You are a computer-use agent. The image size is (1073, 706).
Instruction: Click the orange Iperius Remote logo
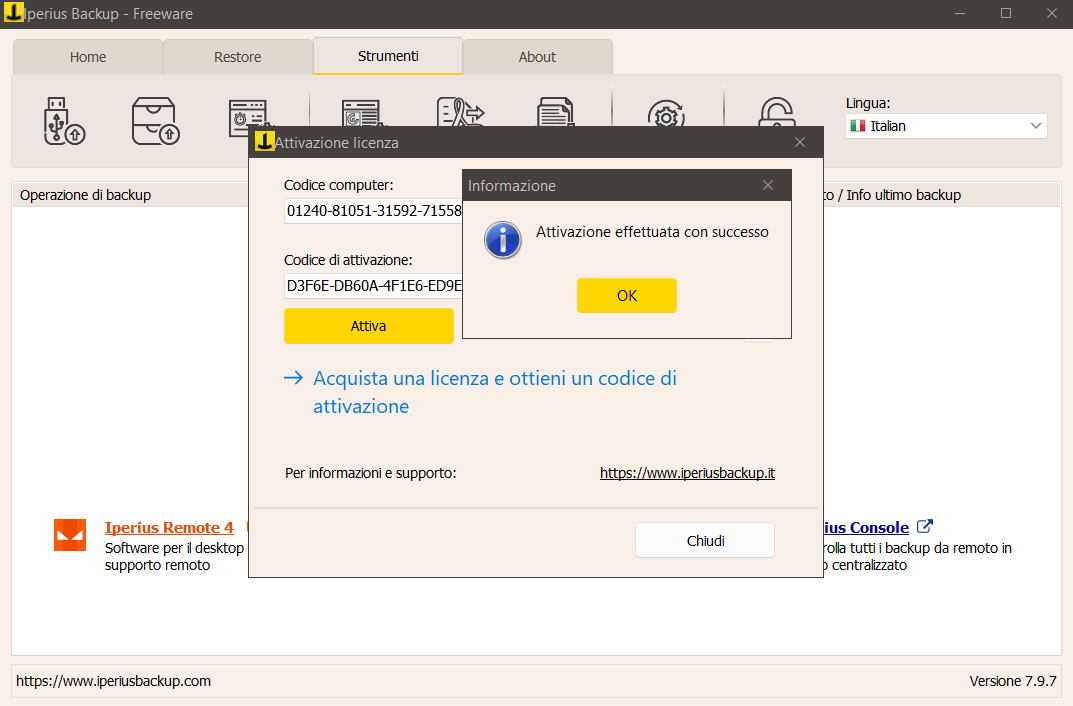pos(70,535)
